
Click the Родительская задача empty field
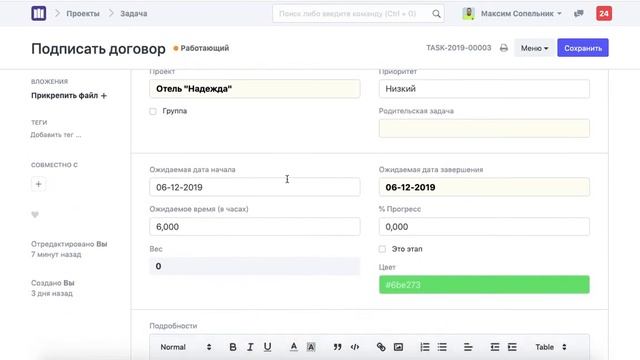pyautogui.click(x=484, y=128)
